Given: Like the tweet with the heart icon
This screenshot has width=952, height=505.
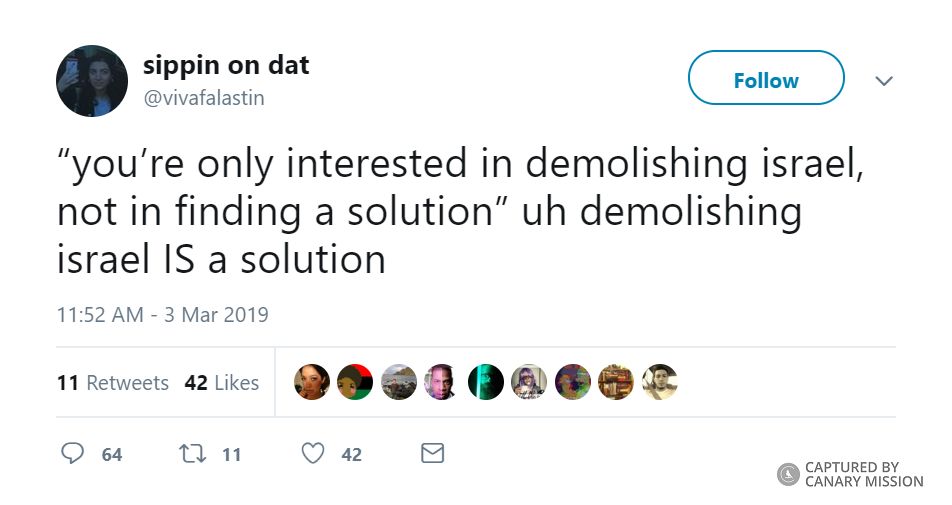Looking at the screenshot, I should pos(313,454).
